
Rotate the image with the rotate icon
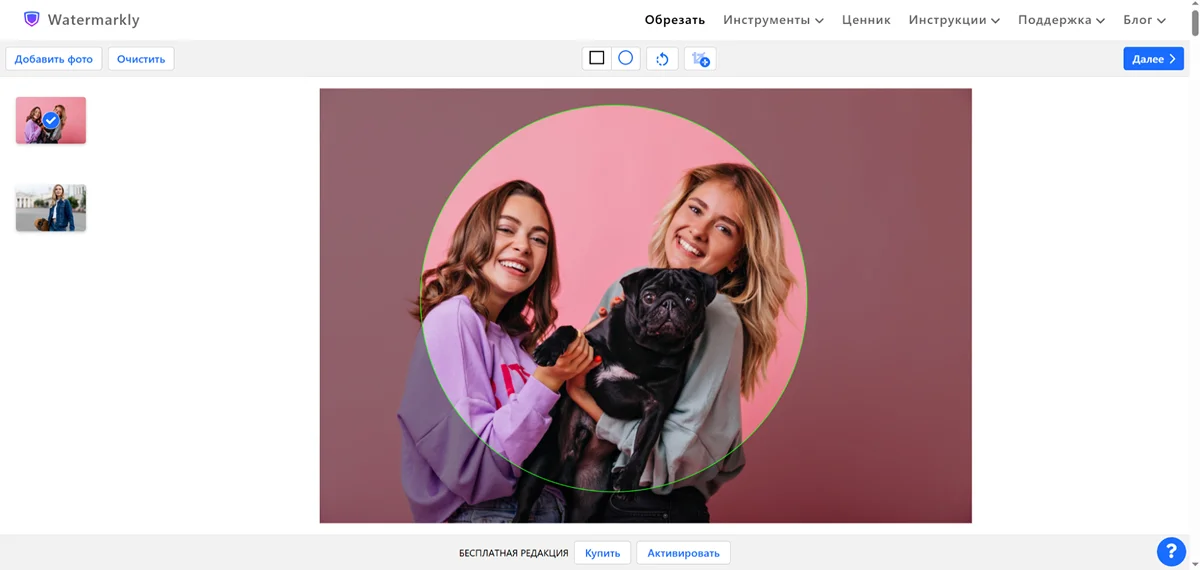(x=662, y=59)
